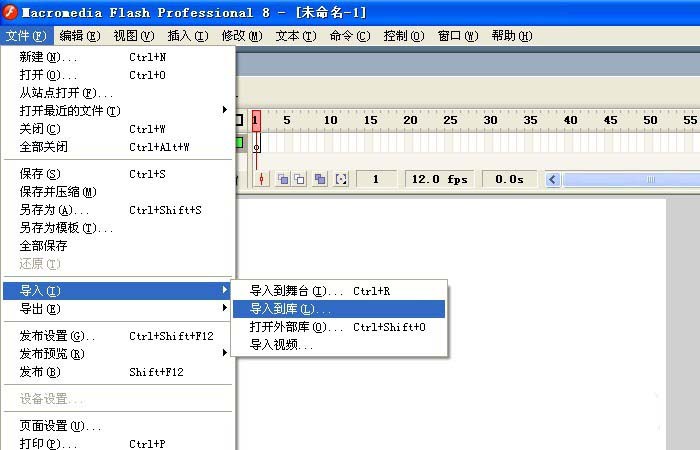Screen dimensions: 700x450
Task: Click the red playhead at frame 1
Action: pyautogui.click(x=256, y=121)
